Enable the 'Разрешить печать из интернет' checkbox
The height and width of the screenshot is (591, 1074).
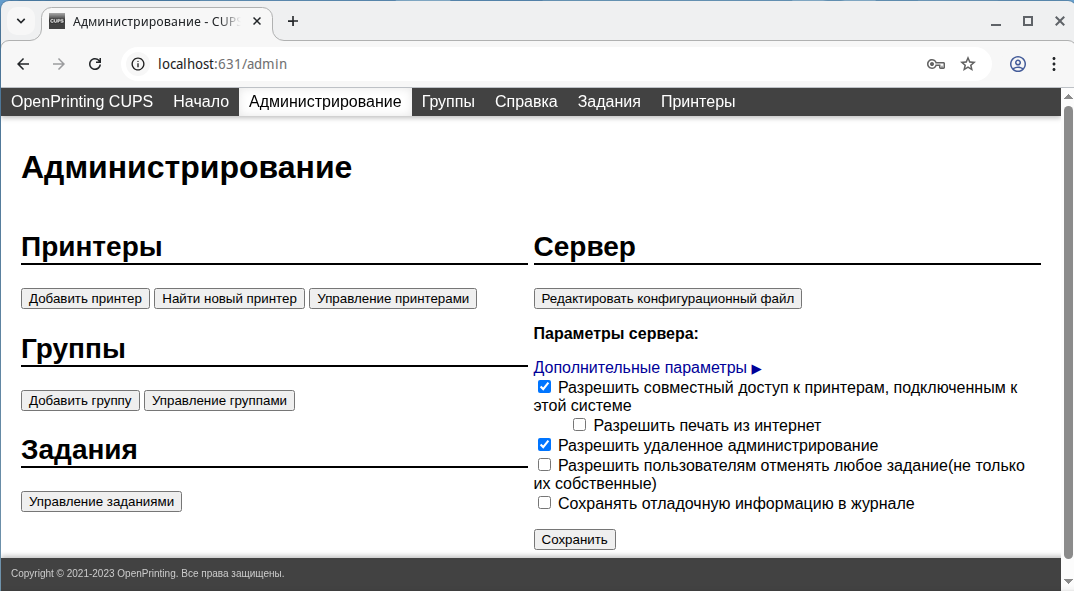coord(580,425)
